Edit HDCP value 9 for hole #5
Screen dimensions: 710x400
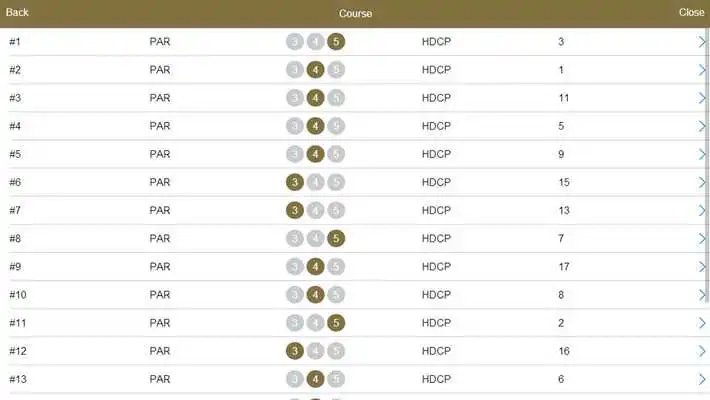pos(561,154)
